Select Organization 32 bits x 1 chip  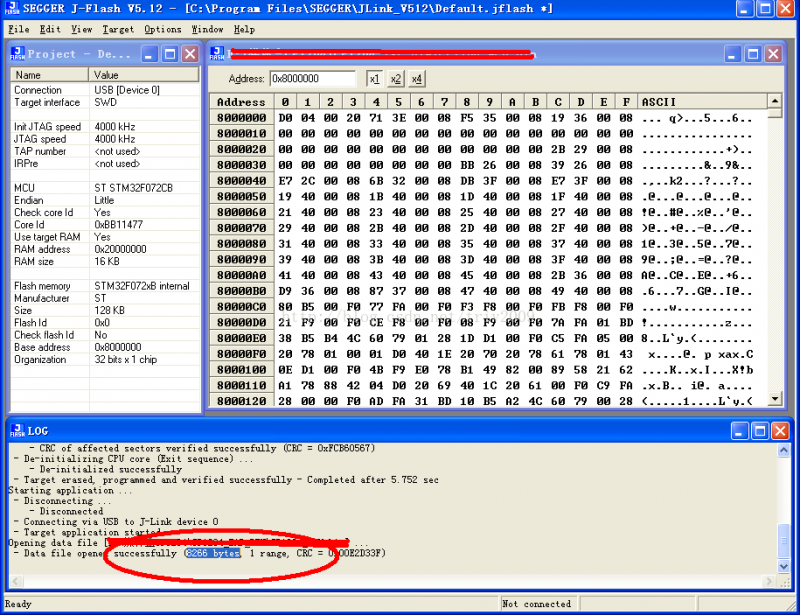click(126, 359)
